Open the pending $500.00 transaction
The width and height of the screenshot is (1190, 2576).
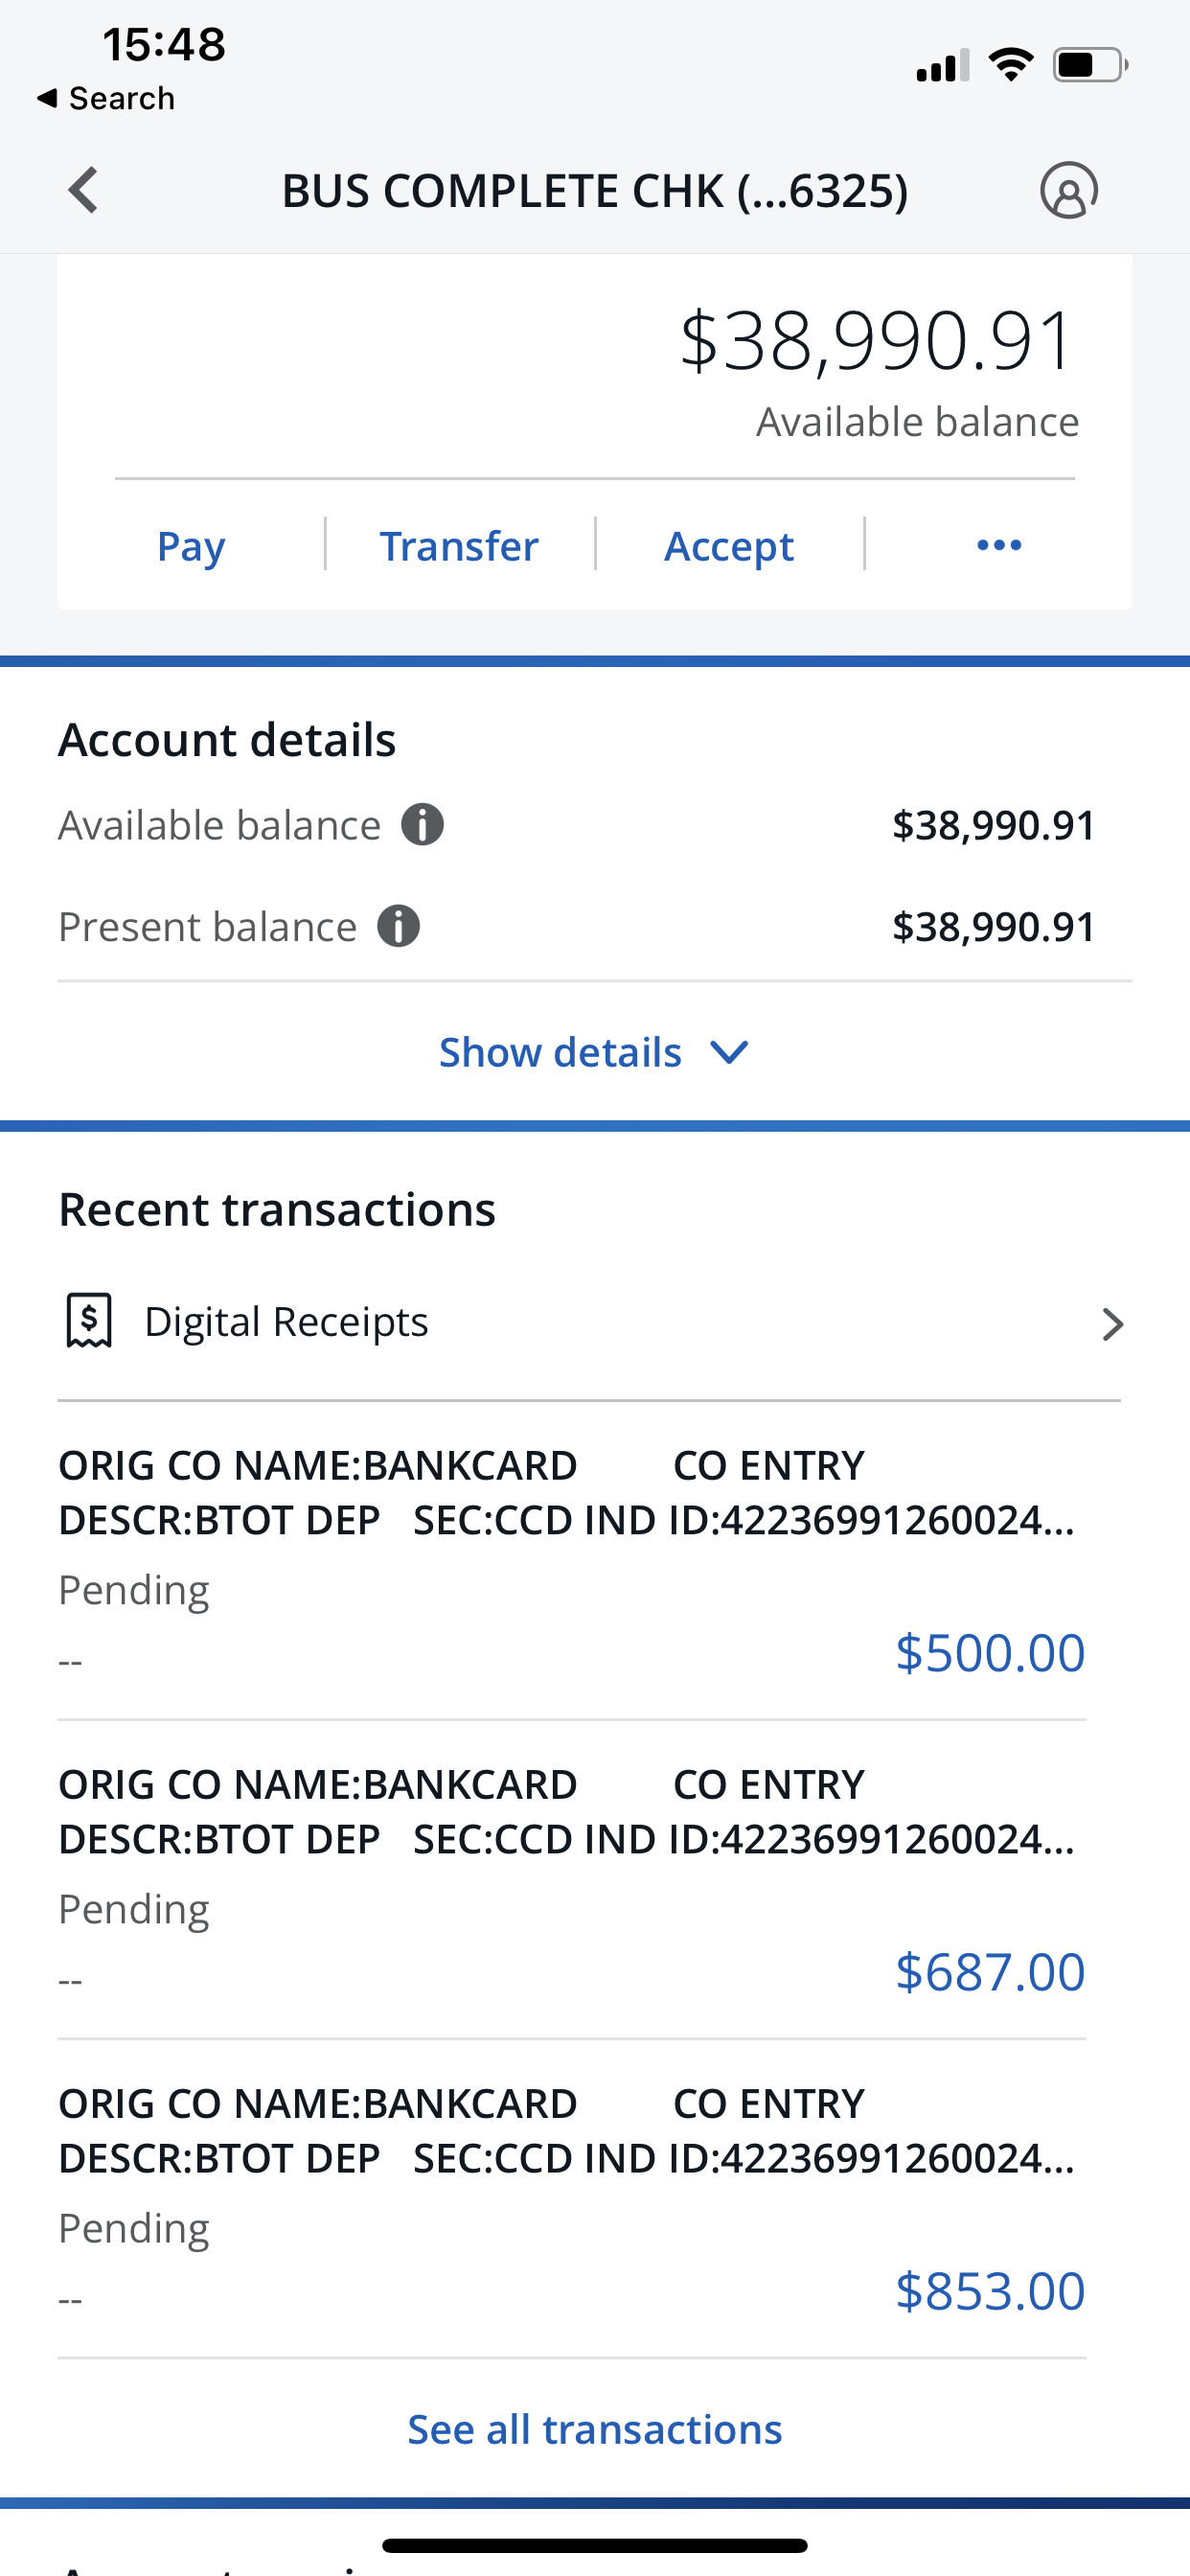tap(572, 1562)
